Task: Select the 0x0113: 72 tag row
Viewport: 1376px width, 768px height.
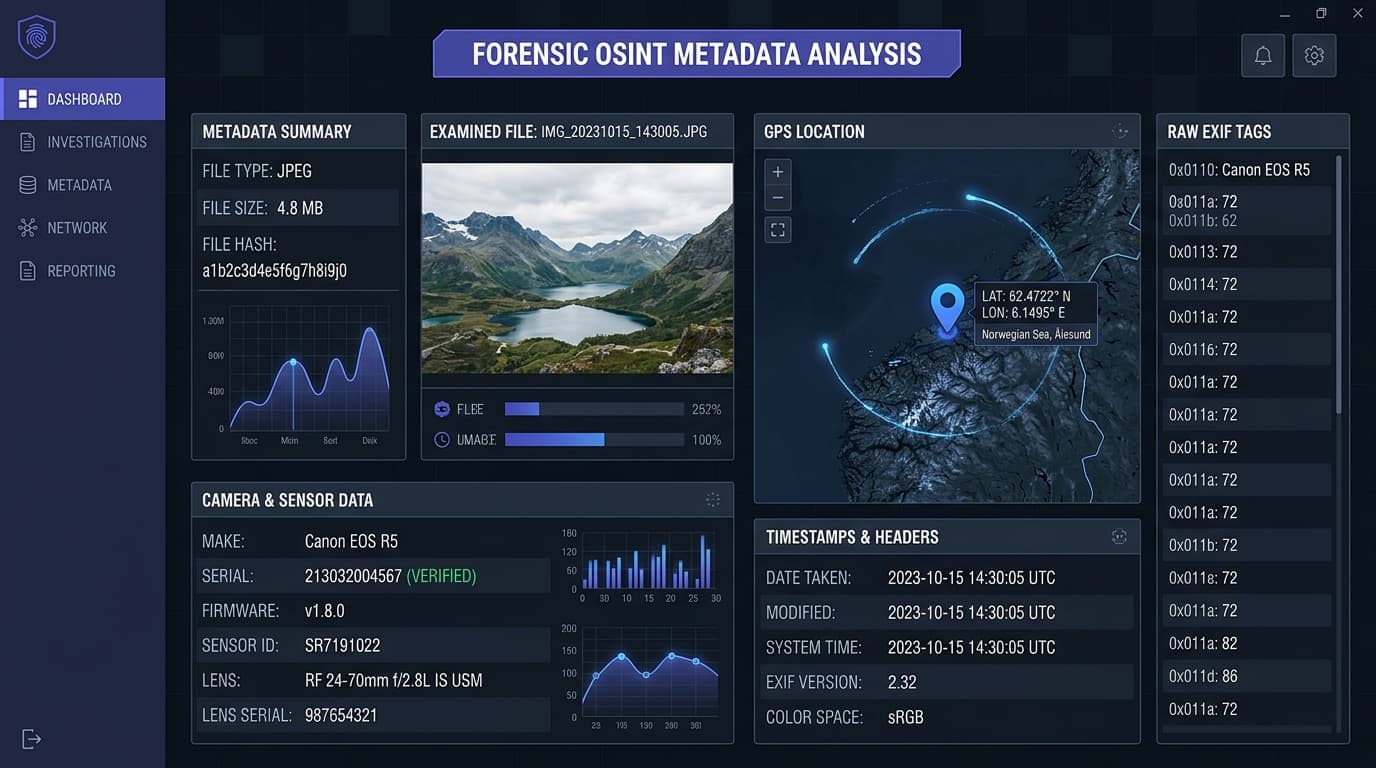Action: (1246, 252)
